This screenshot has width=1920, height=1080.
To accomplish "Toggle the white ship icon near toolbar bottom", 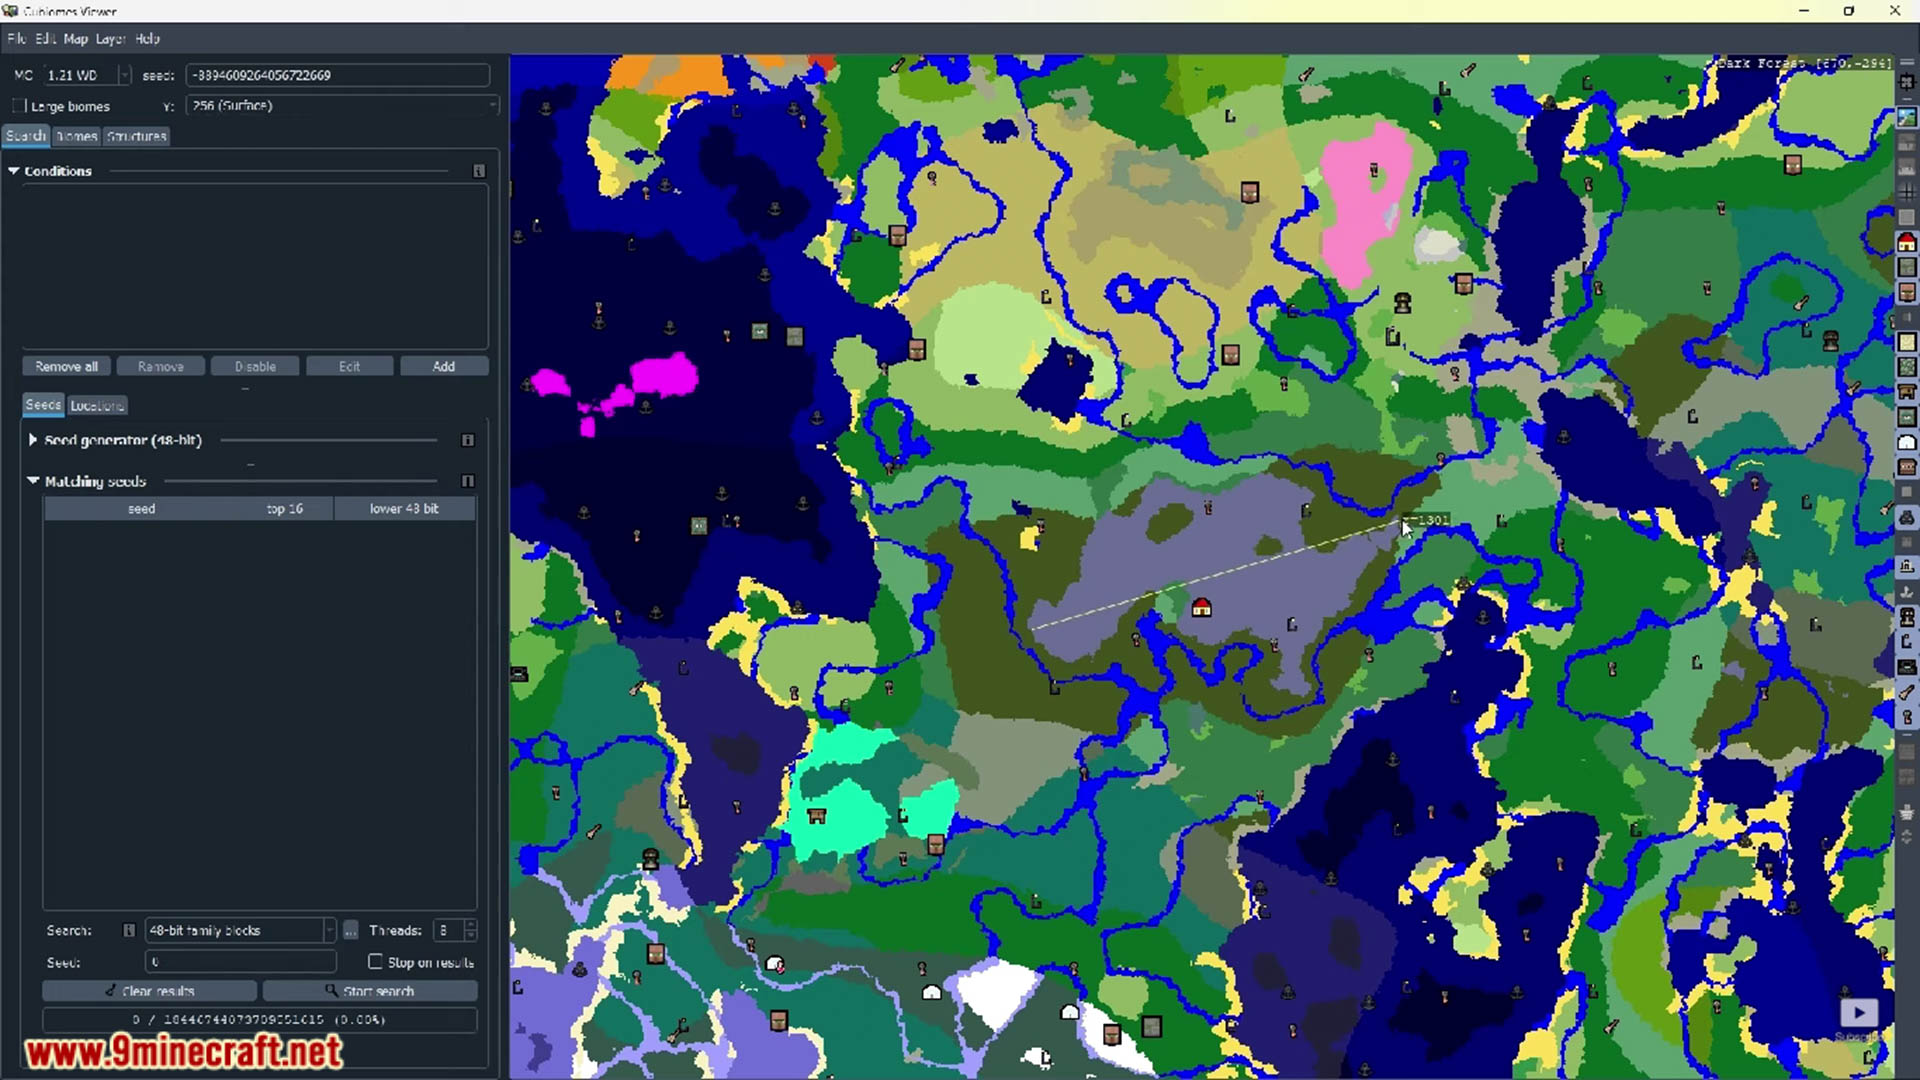I will tap(1907, 811).
